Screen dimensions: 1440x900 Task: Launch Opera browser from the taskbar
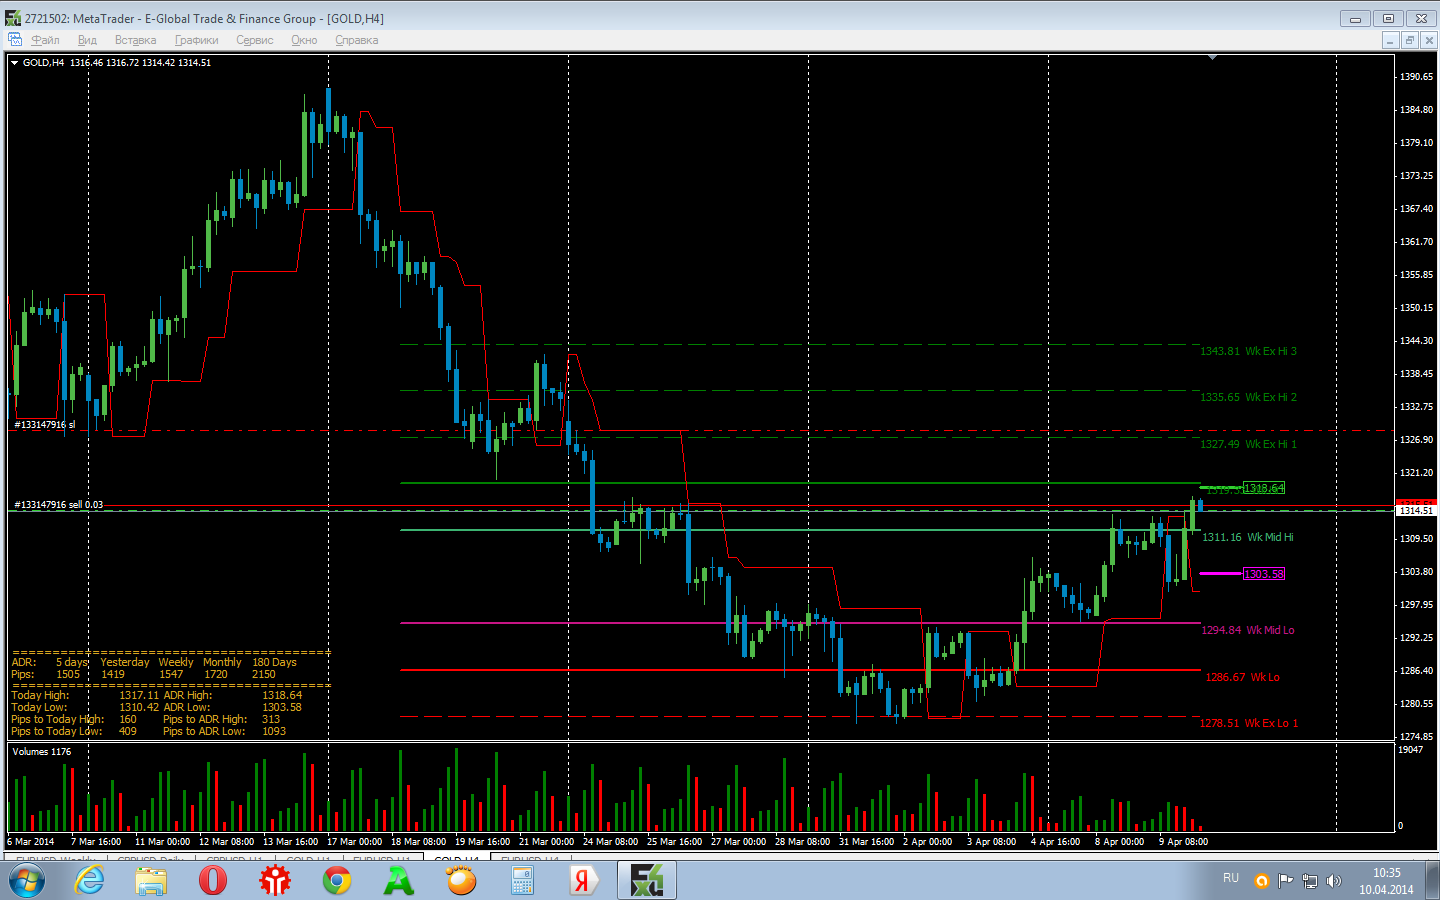(213, 881)
